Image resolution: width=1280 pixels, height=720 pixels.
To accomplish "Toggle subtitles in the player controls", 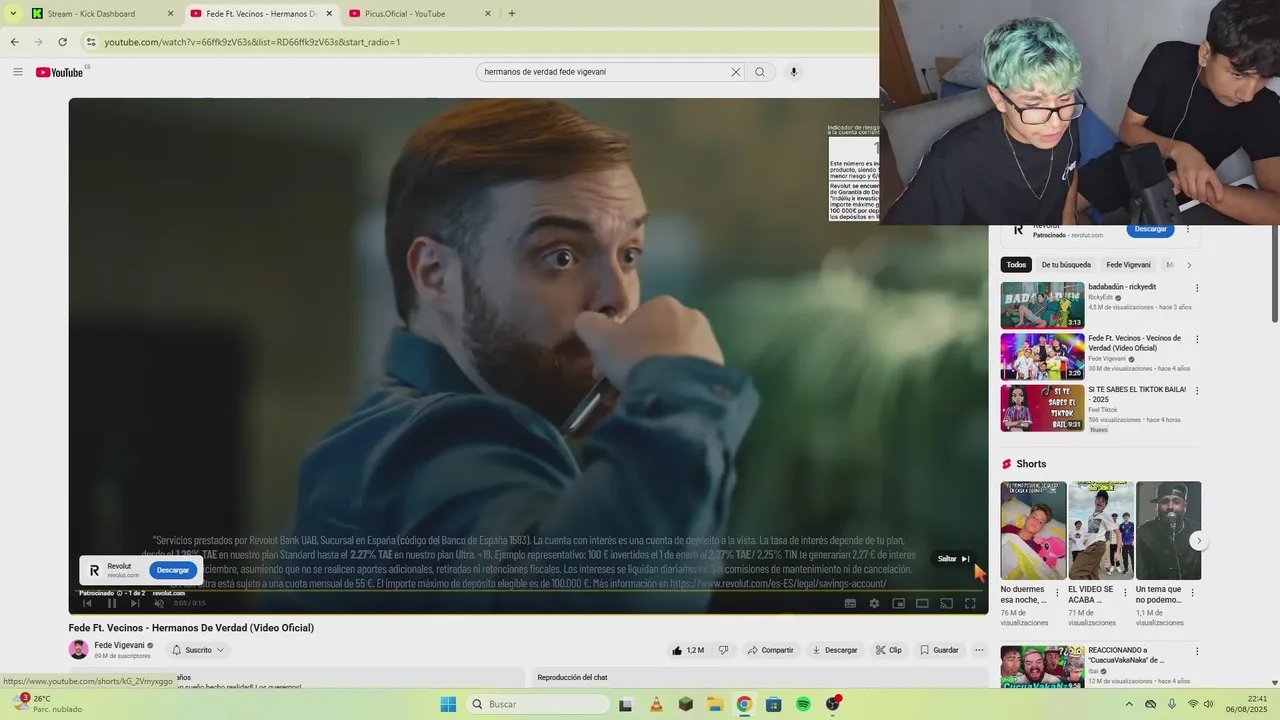I will pyautogui.click(x=850, y=603).
